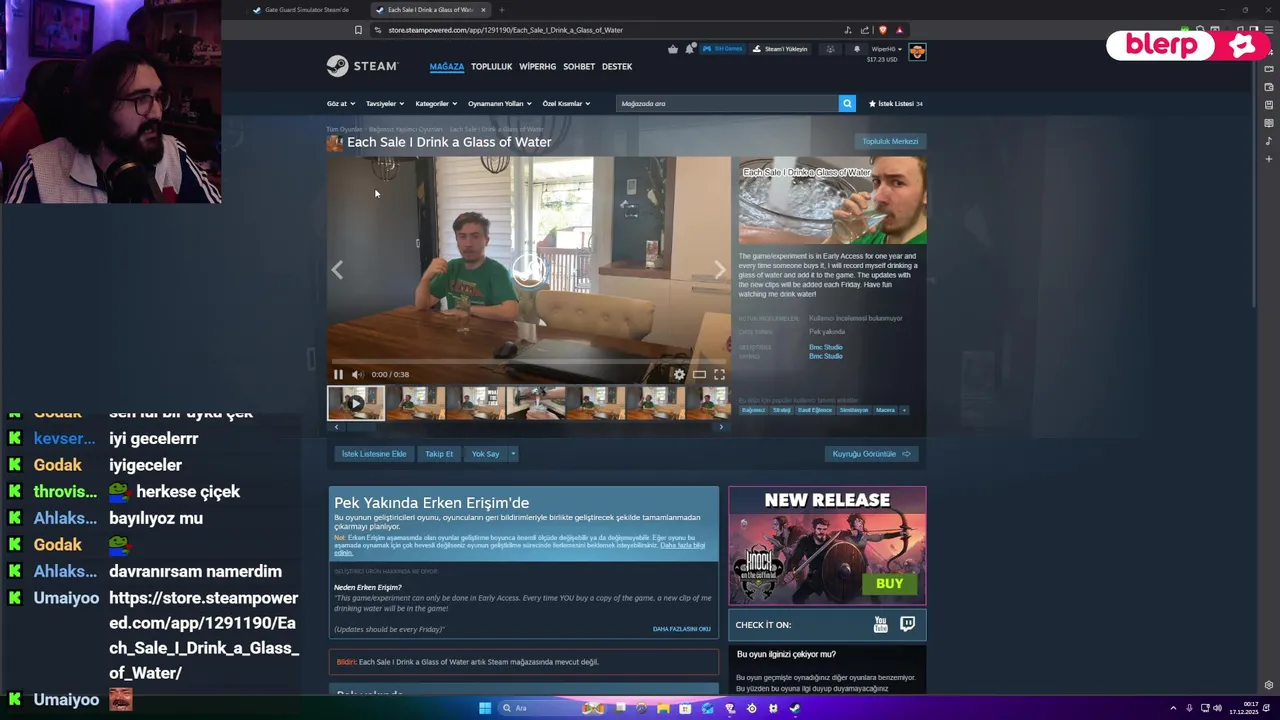Image resolution: width=1280 pixels, height=720 pixels.
Task: Open the Twitch icon under Check it on
Action: (x=907, y=624)
